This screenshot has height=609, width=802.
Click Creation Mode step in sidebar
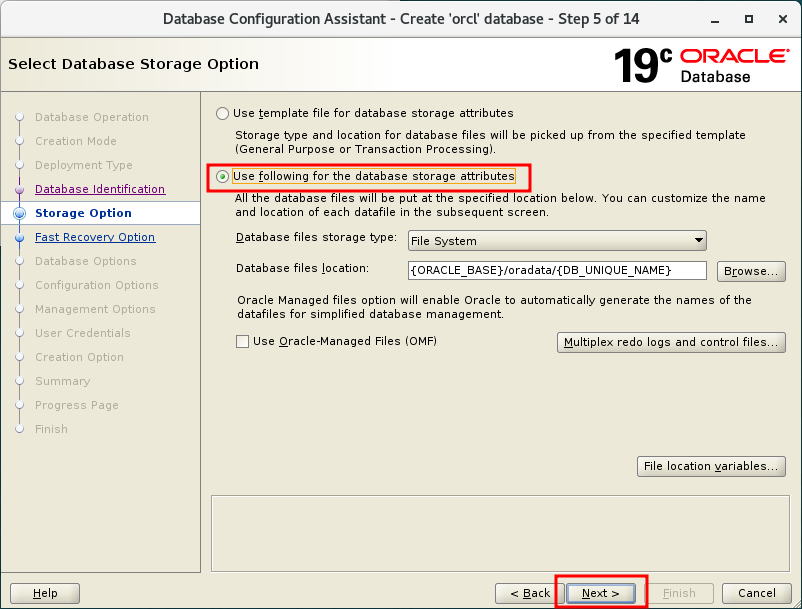tap(76, 141)
